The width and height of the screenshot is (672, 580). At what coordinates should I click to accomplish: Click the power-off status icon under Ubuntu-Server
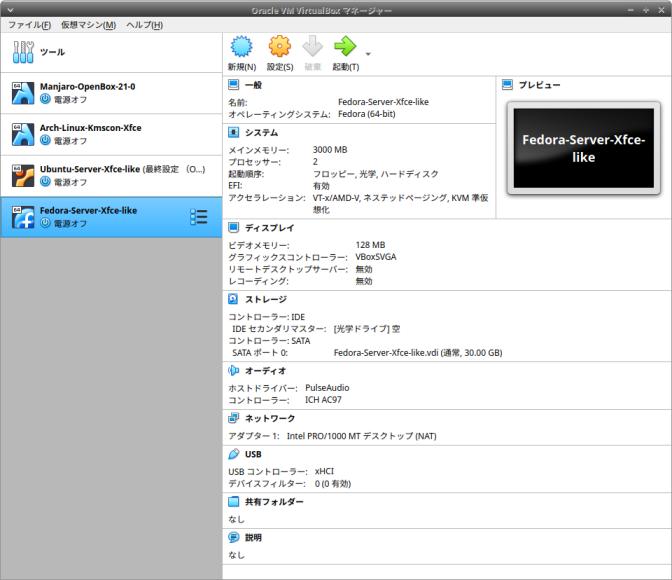pos(45,182)
